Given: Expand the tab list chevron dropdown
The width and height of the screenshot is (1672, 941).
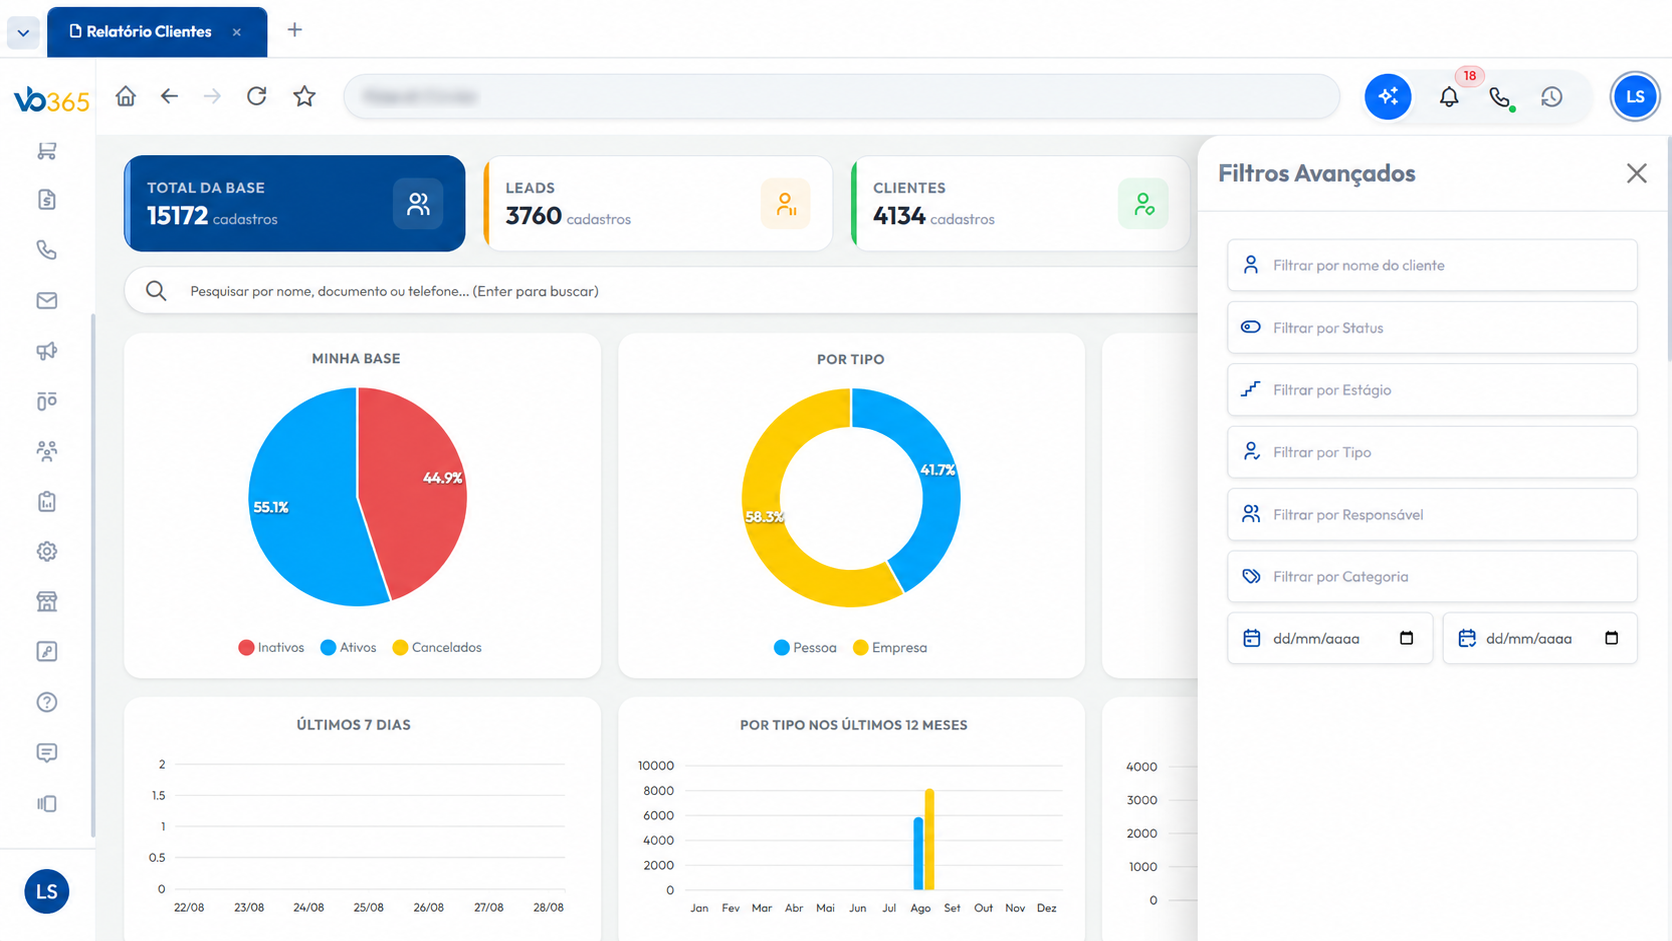Looking at the screenshot, I should click(x=23, y=32).
